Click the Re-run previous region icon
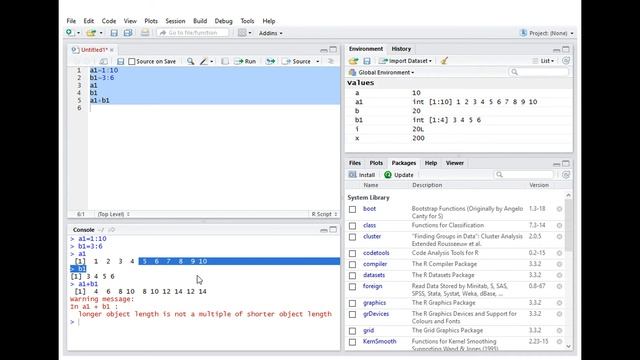 (x=270, y=61)
